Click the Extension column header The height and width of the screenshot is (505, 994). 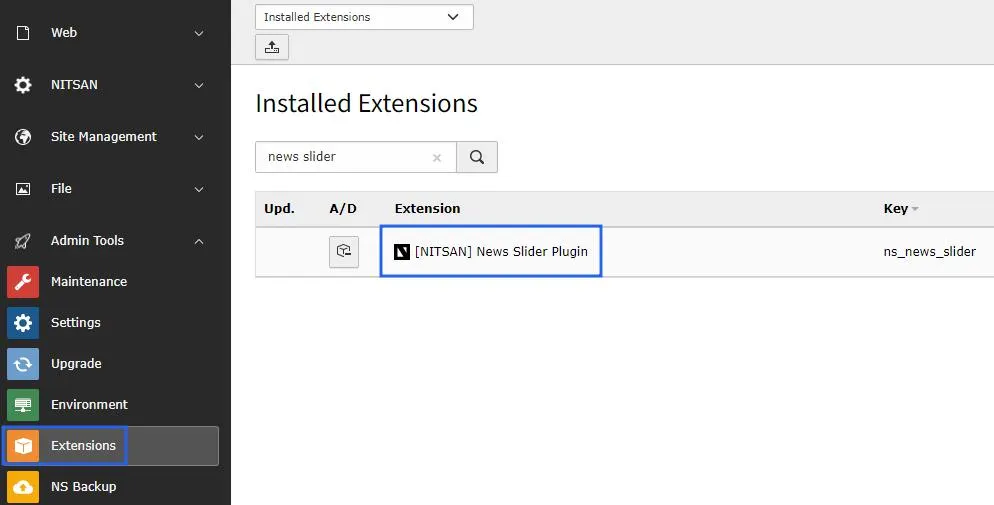point(427,208)
